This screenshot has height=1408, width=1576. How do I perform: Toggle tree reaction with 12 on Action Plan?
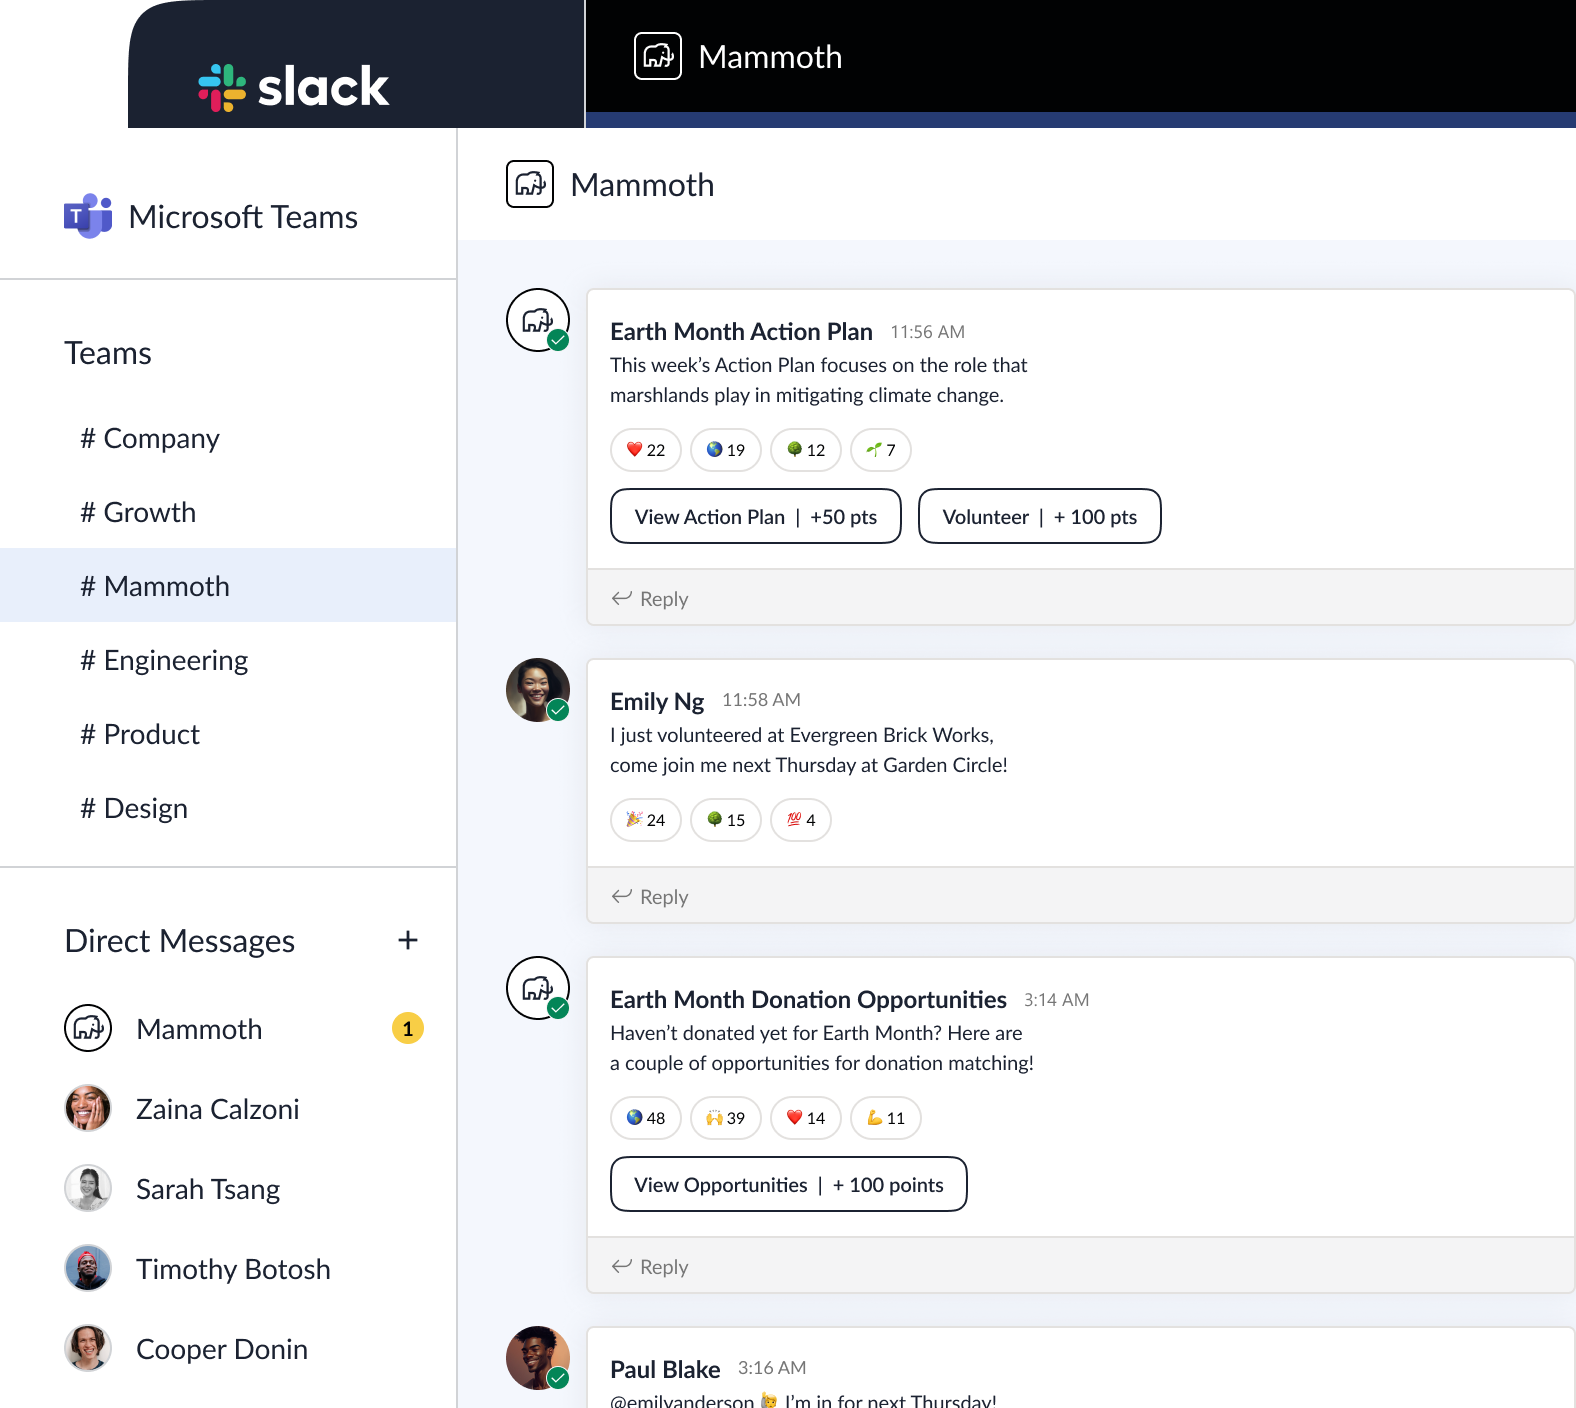[806, 450]
